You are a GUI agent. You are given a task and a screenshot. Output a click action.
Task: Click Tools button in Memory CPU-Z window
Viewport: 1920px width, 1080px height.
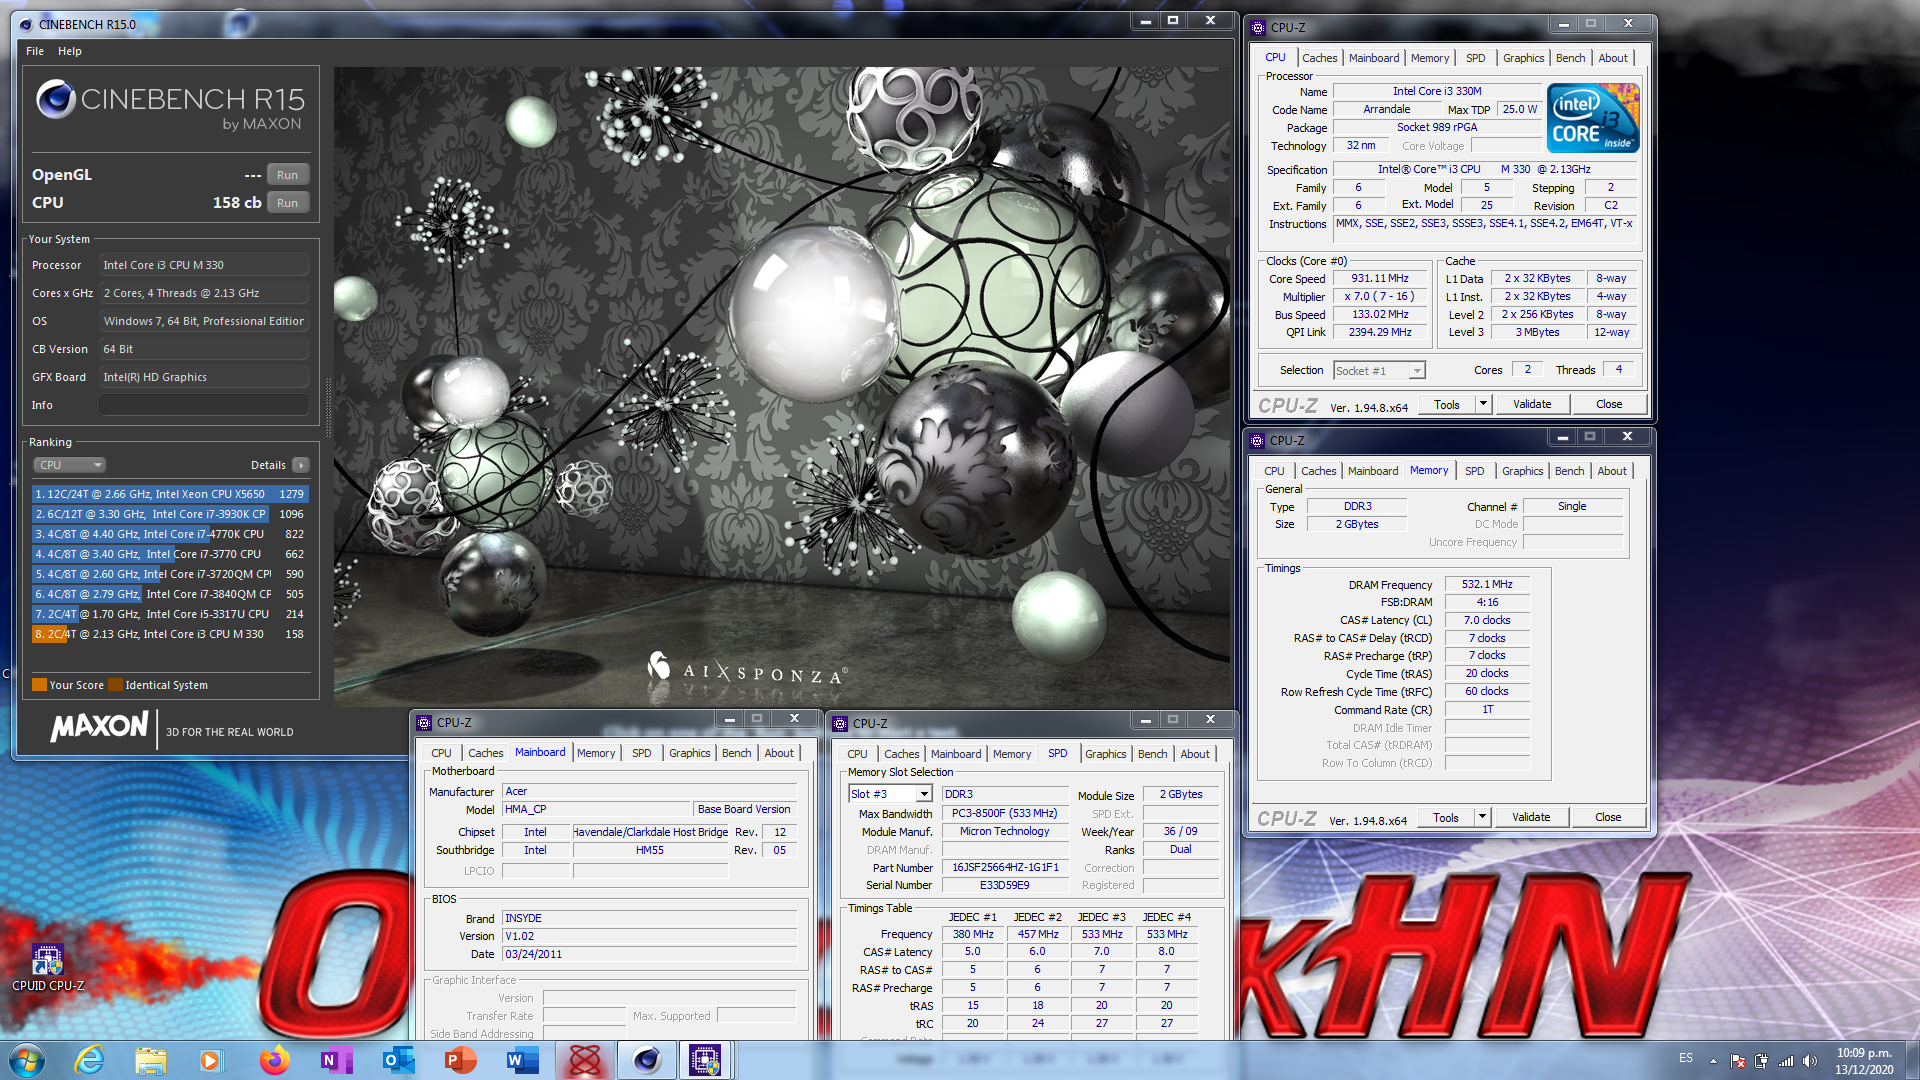1446,817
